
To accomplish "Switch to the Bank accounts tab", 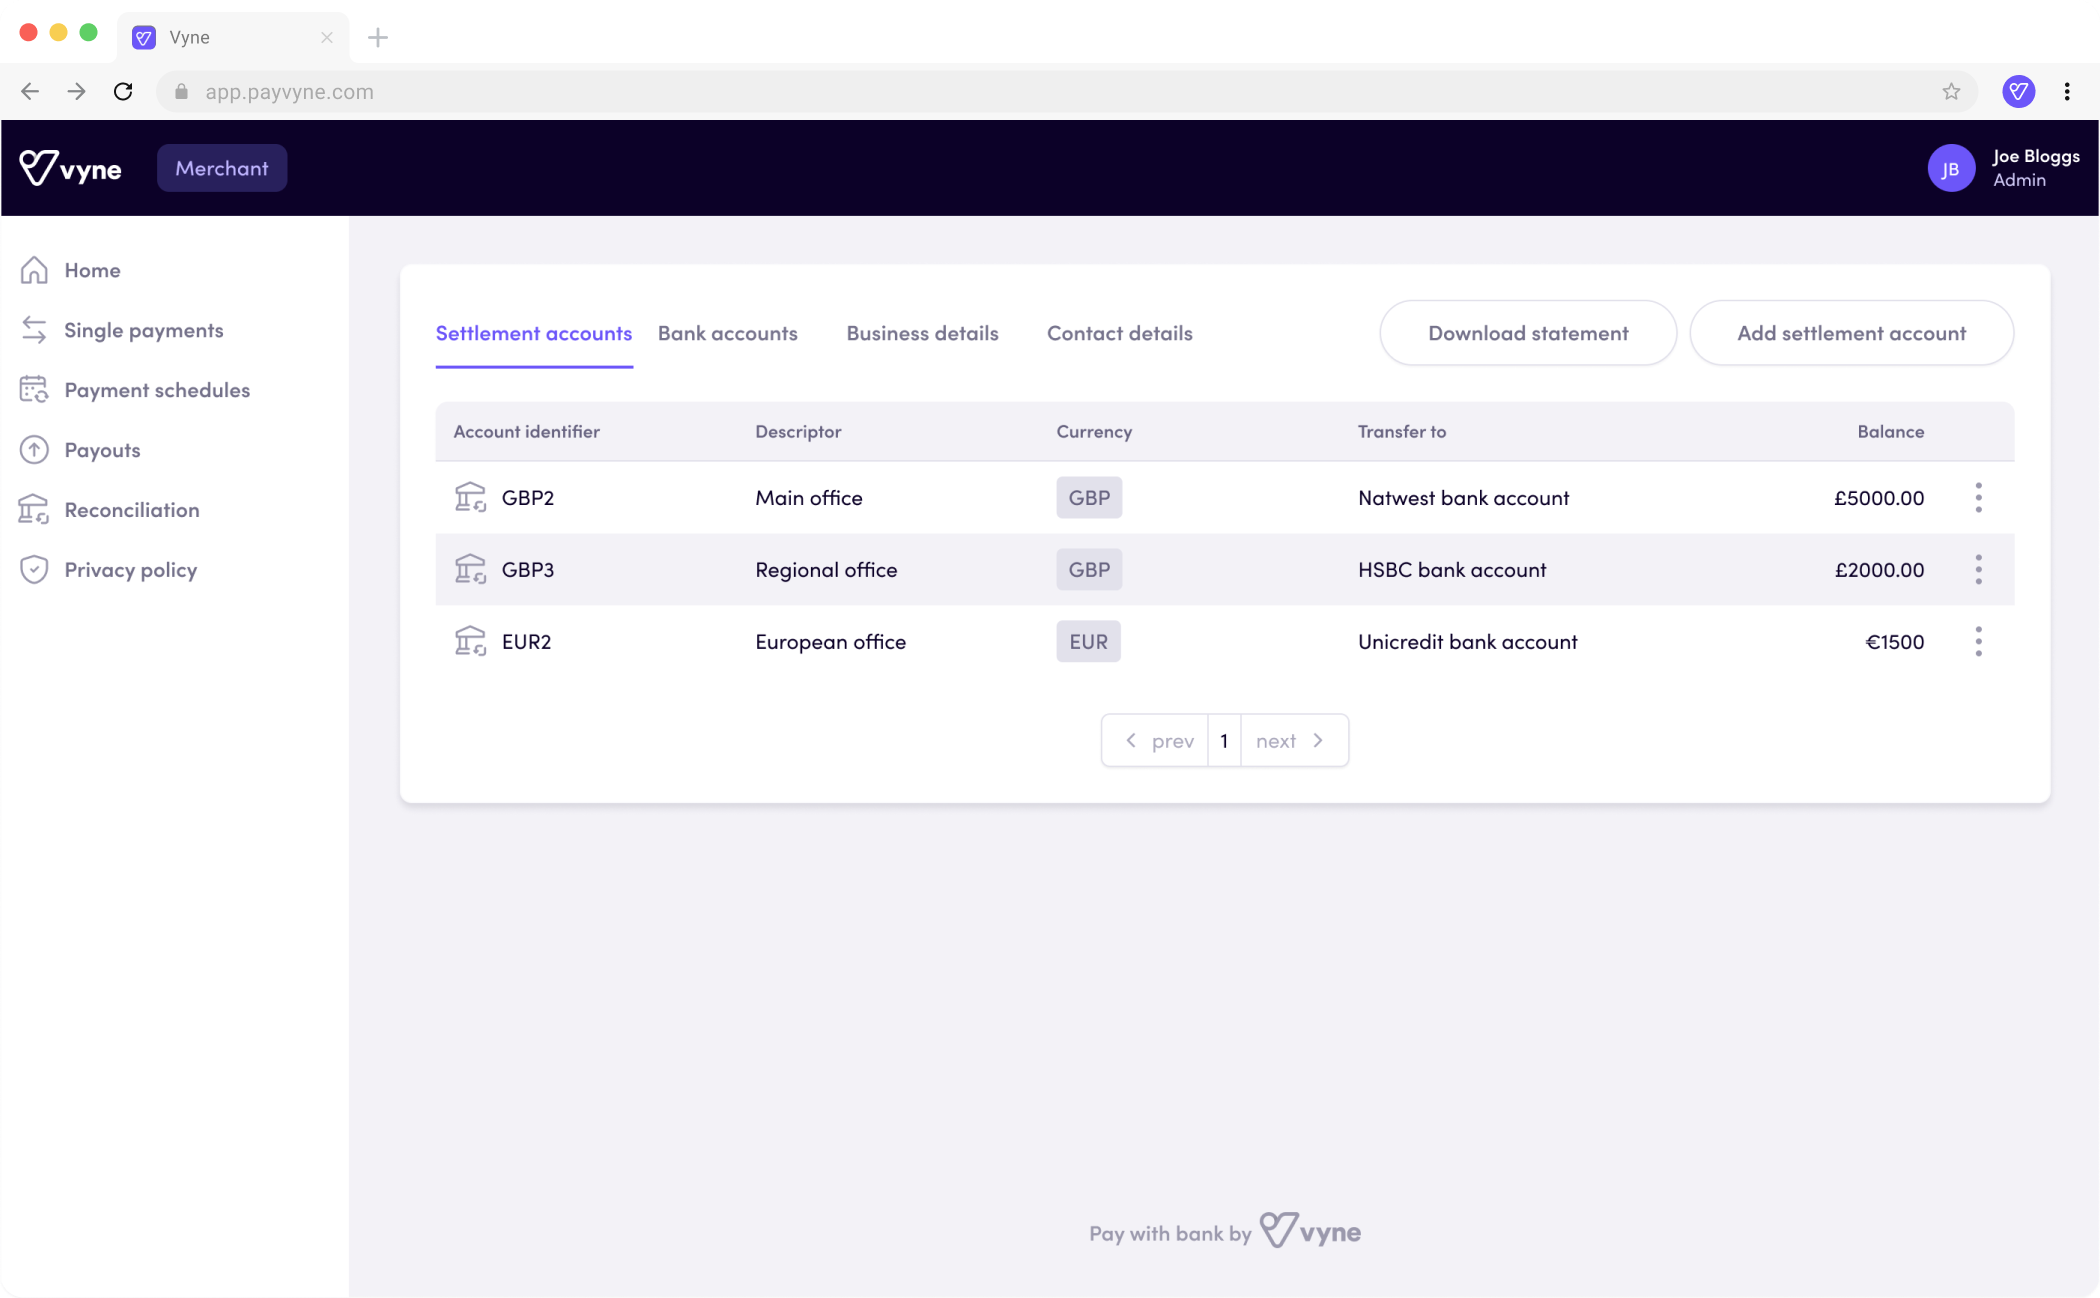I will pyautogui.click(x=727, y=333).
